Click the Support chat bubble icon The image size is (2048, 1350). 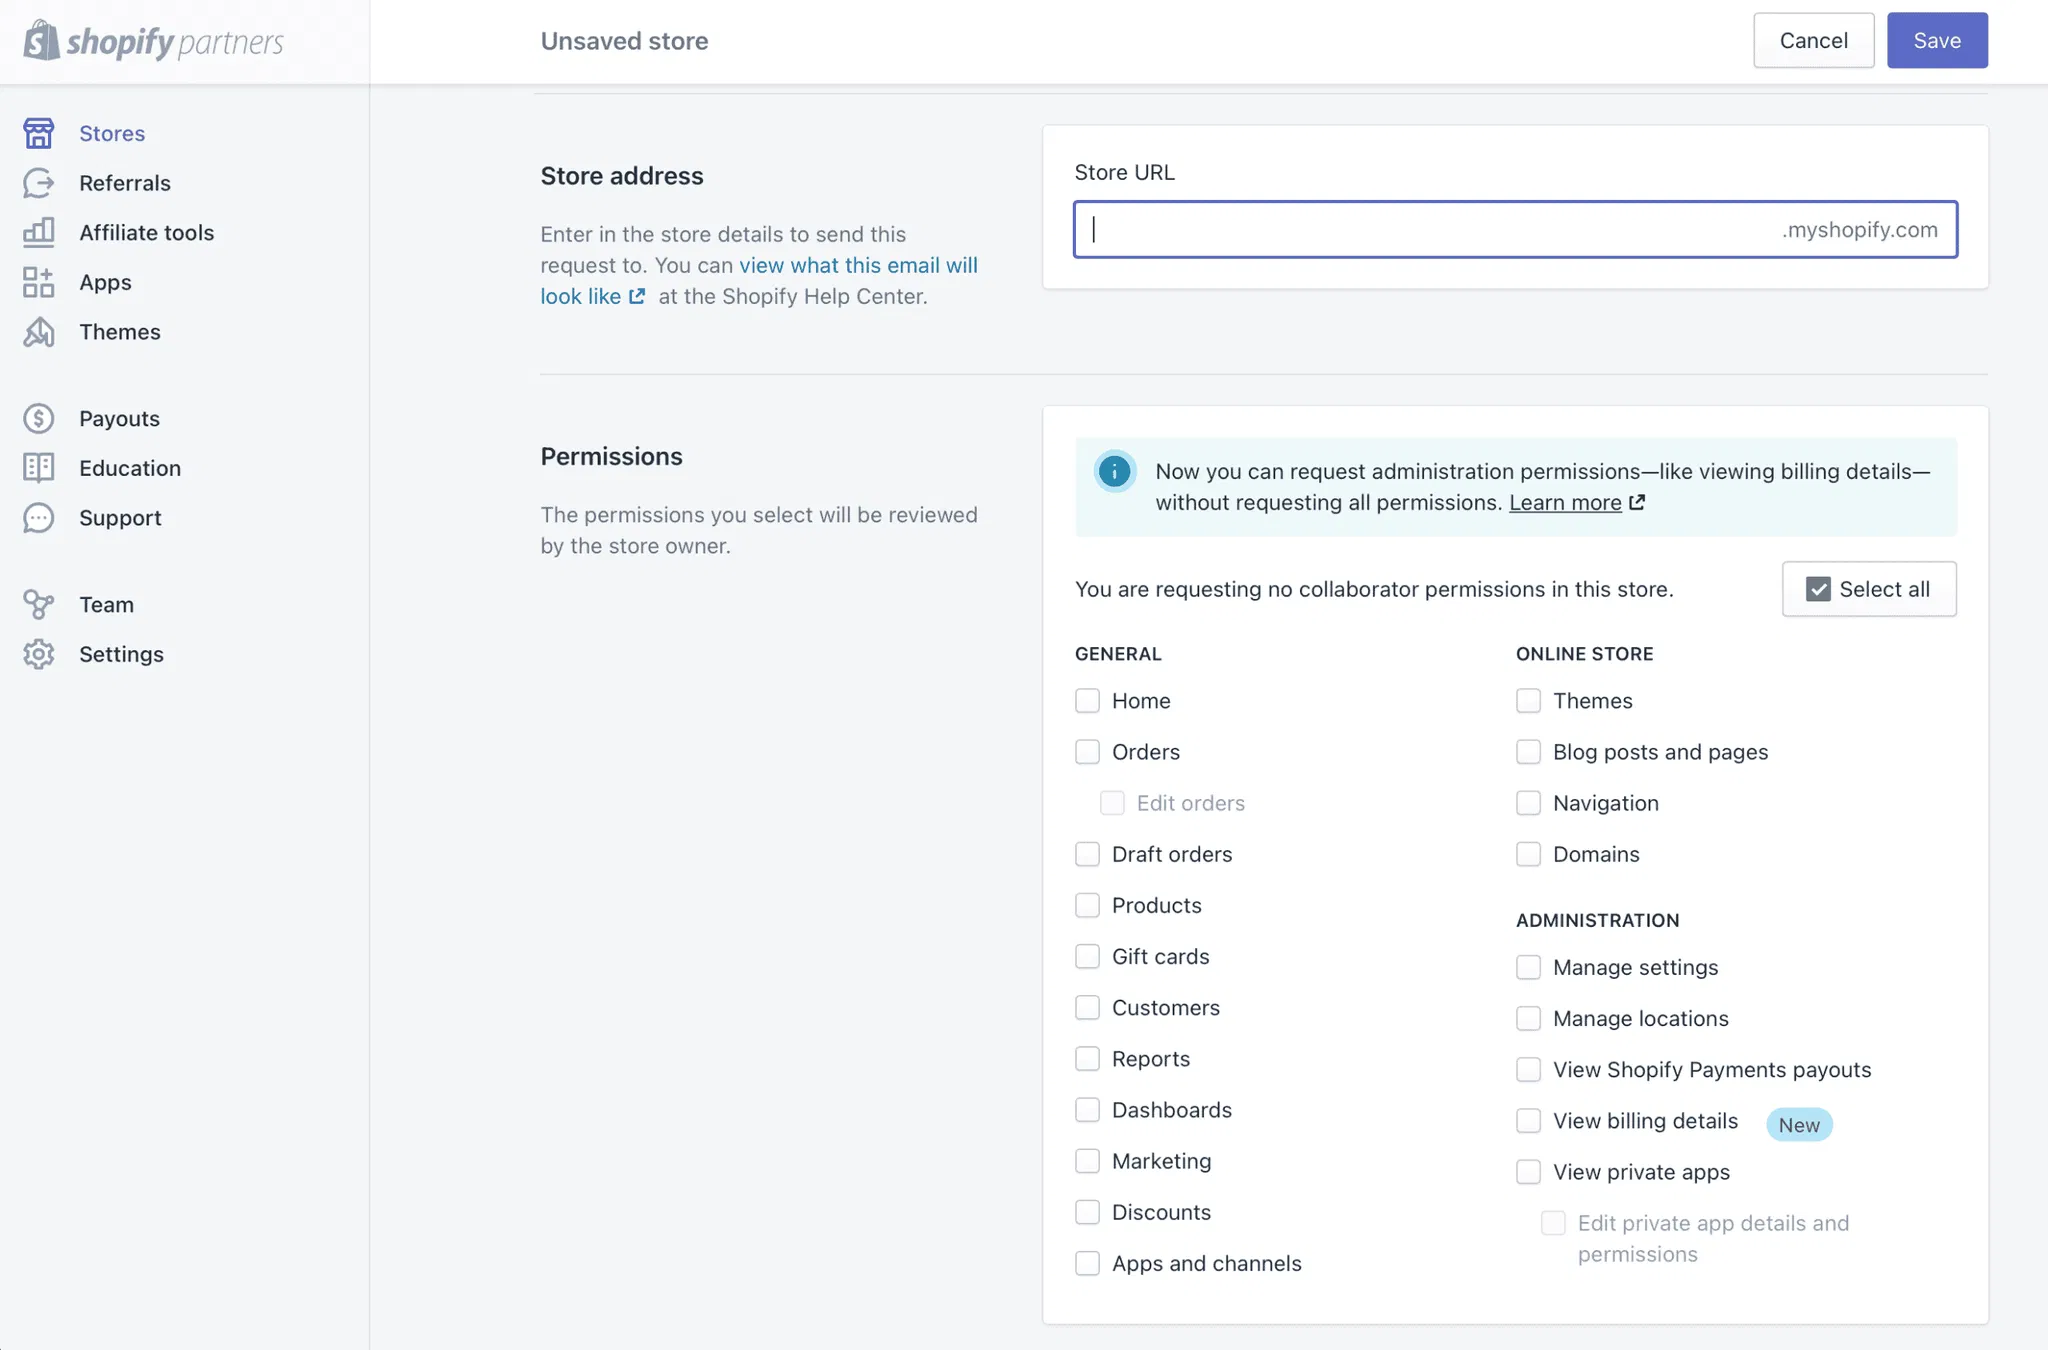38,518
